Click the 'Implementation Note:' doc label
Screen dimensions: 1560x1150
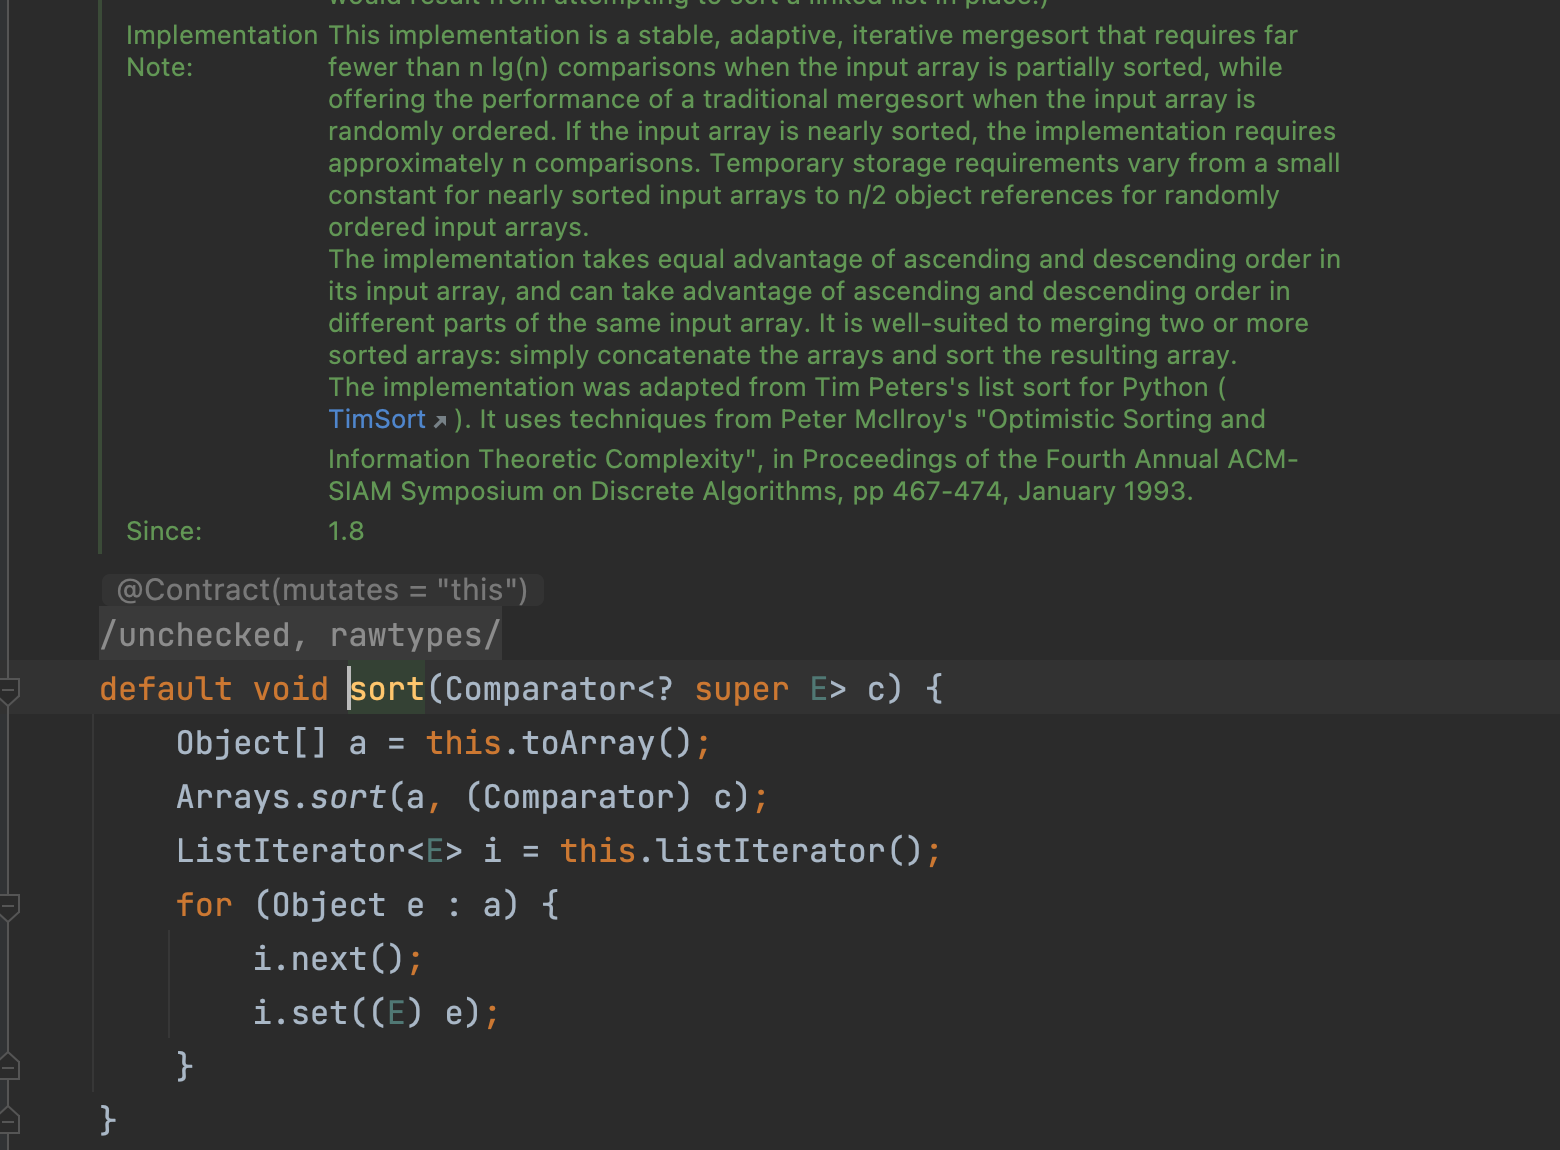221,51
